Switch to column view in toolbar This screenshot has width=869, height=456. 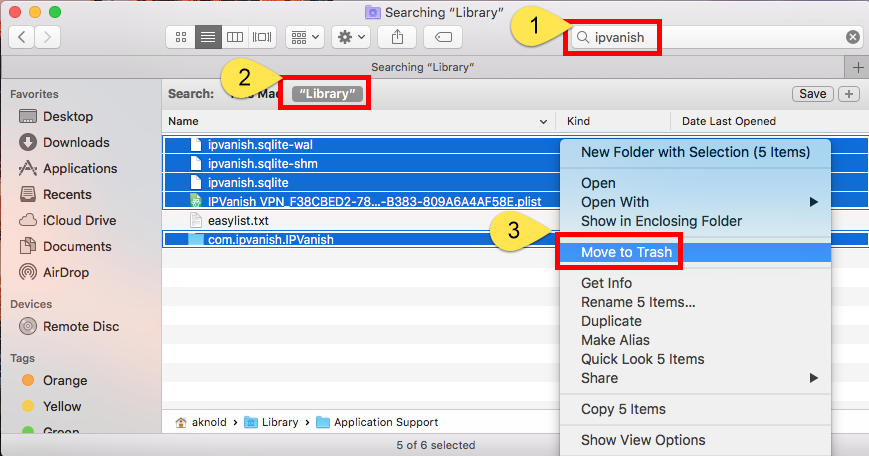pos(235,37)
